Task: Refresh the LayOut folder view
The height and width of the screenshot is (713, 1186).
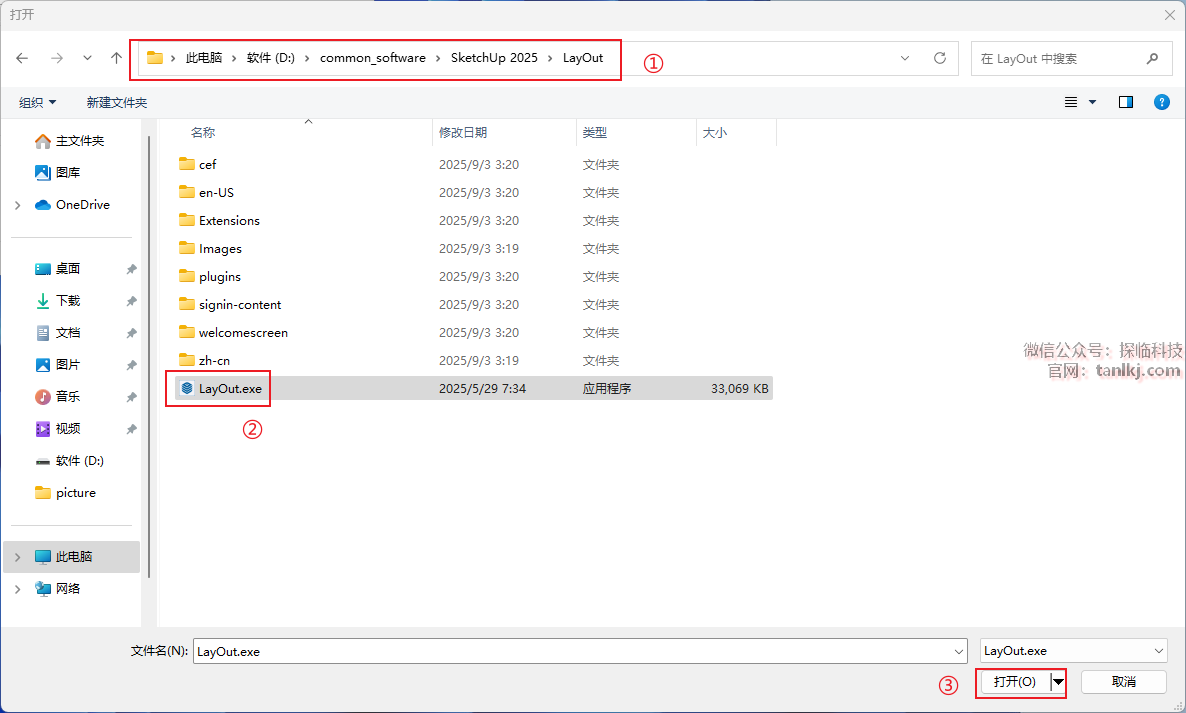Action: tap(939, 58)
